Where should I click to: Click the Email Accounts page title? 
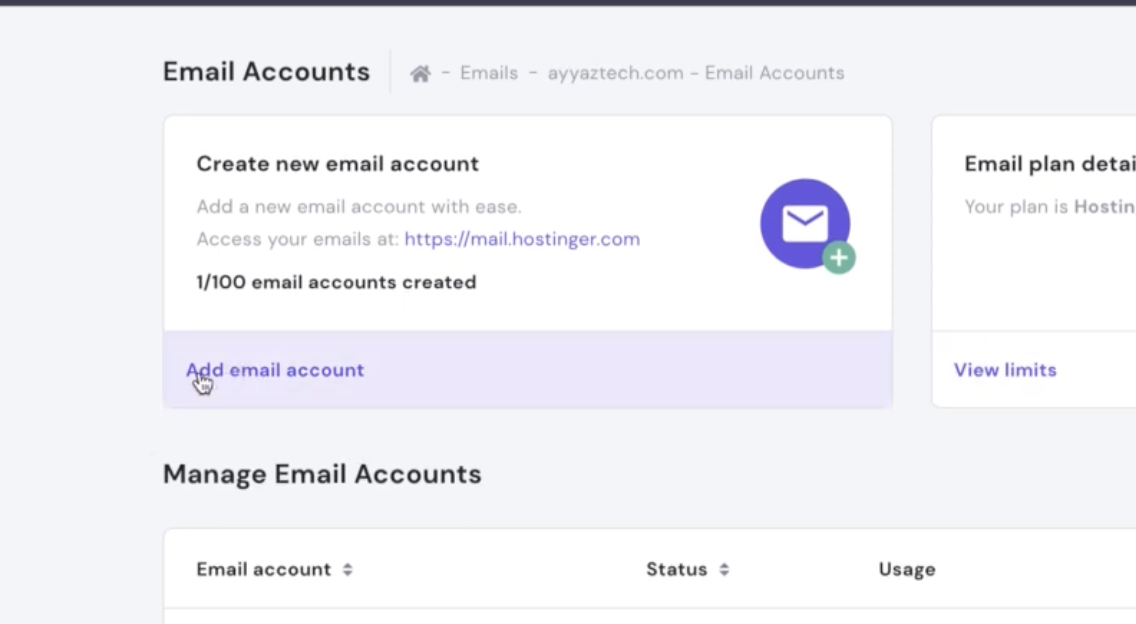pos(266,72)
